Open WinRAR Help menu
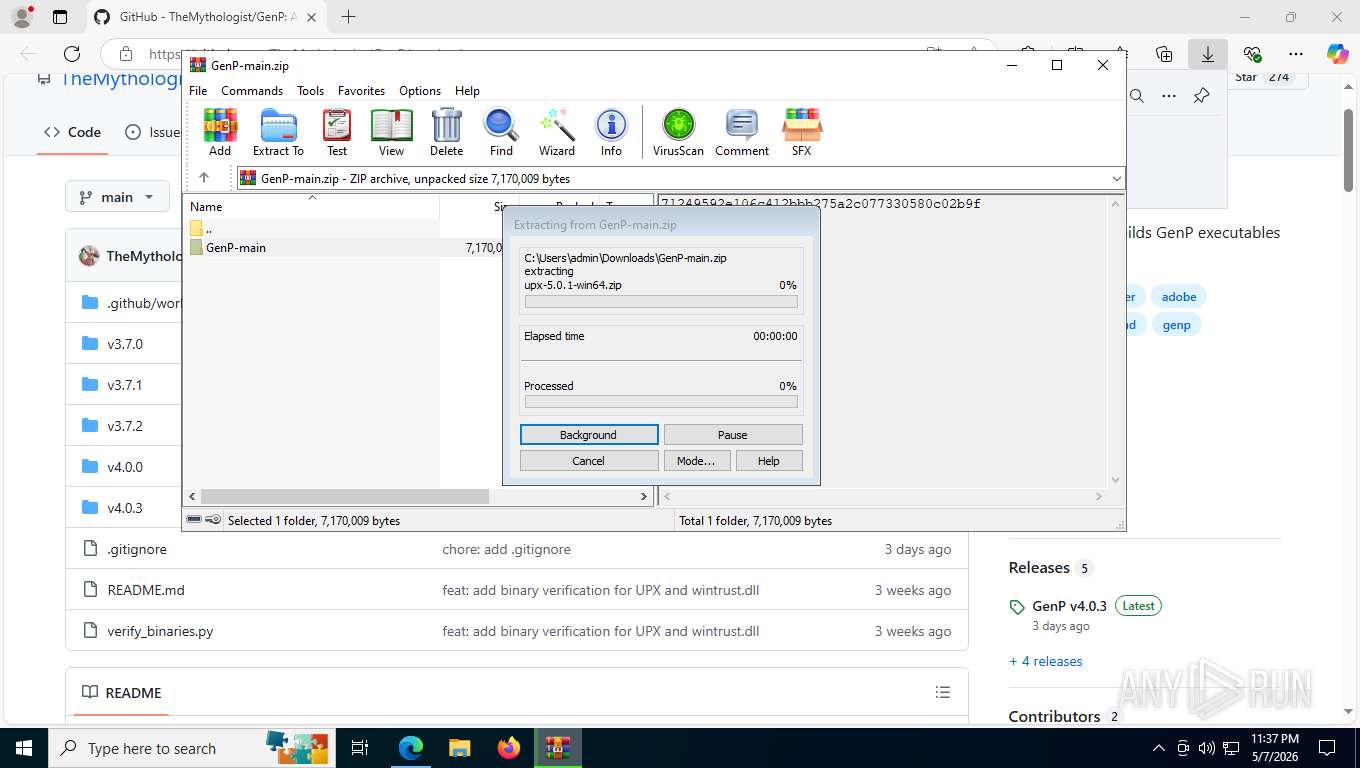The width and height of the screenshot is (1360, 768). click(467, 90)
